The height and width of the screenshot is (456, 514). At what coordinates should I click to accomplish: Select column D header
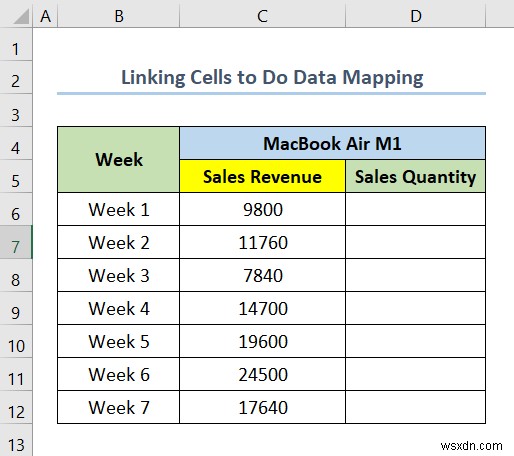[x=416, y=16]
